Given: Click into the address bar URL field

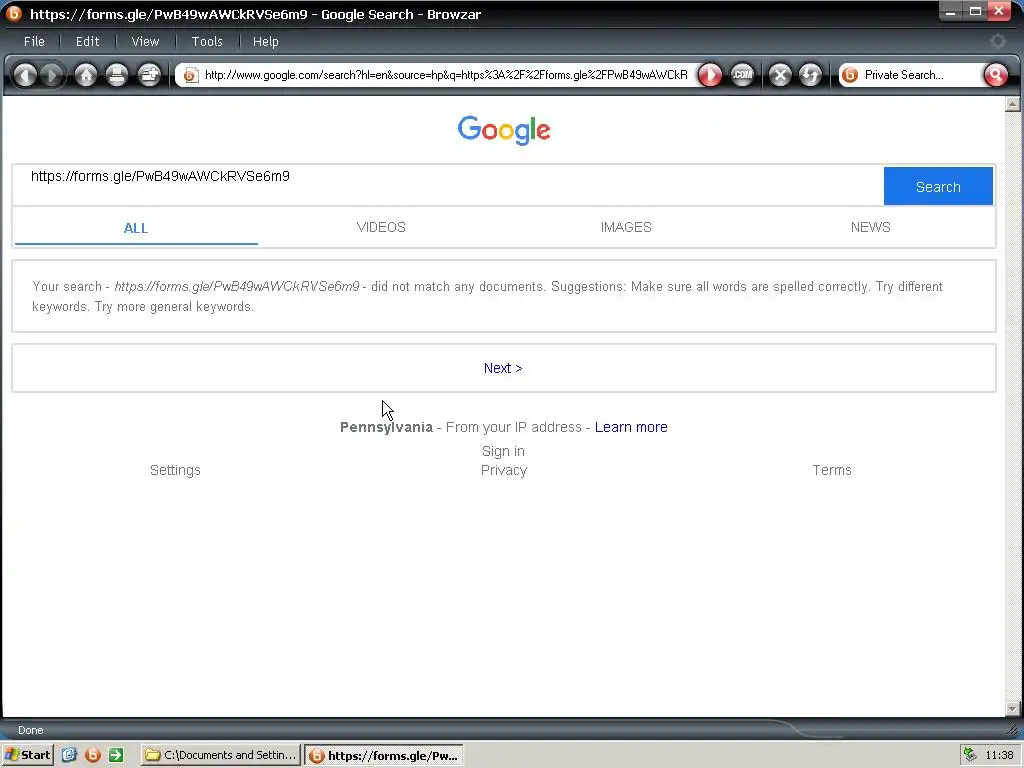Looking at the screenshot, I should (x=446, y=75).
